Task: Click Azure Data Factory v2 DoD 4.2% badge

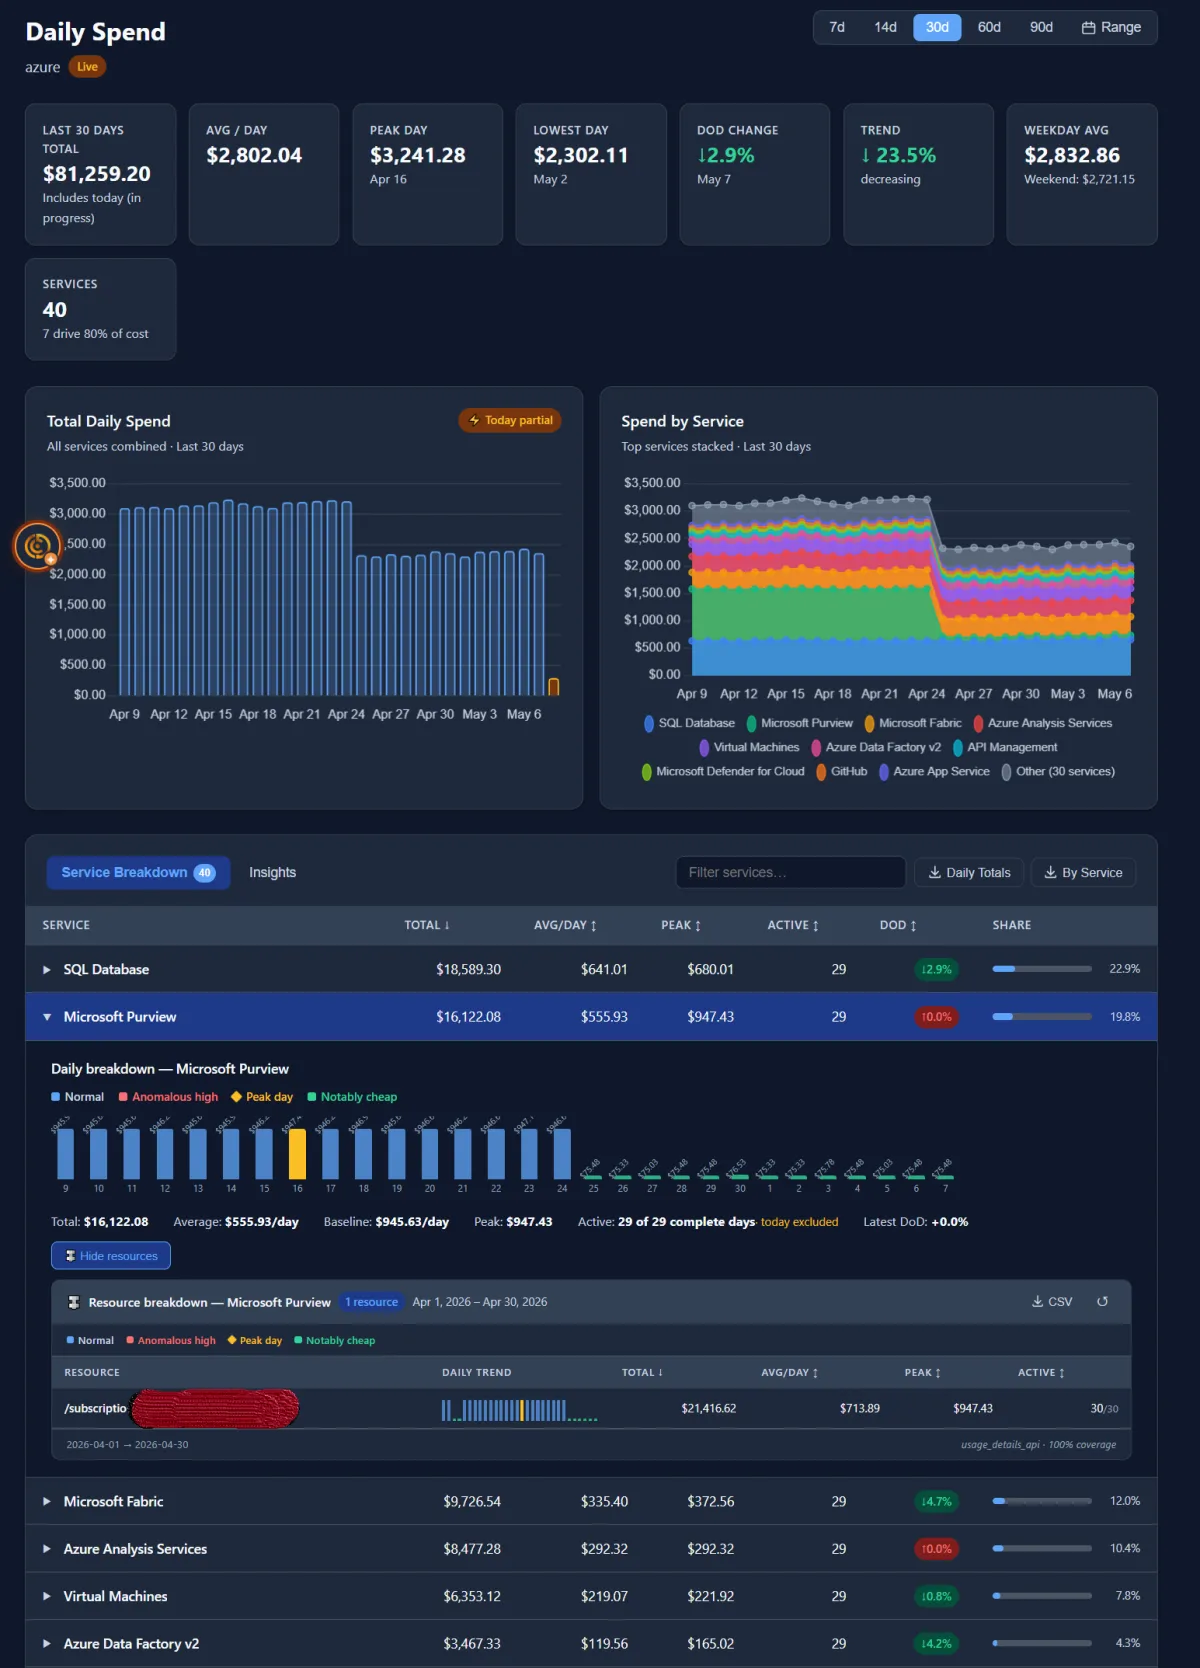Action: coord(936,1643)
